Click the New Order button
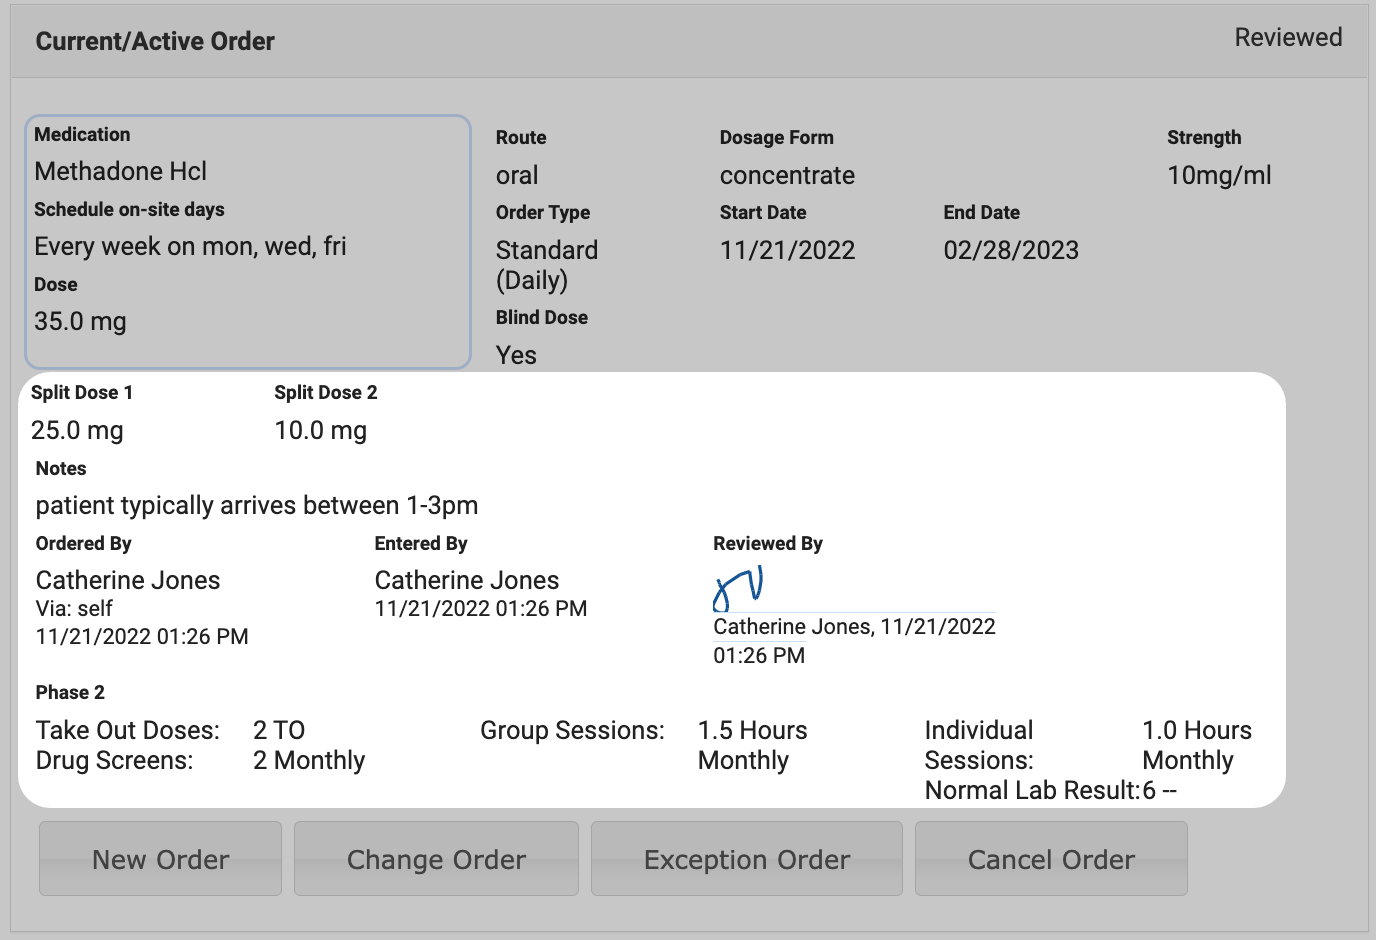 160,859
